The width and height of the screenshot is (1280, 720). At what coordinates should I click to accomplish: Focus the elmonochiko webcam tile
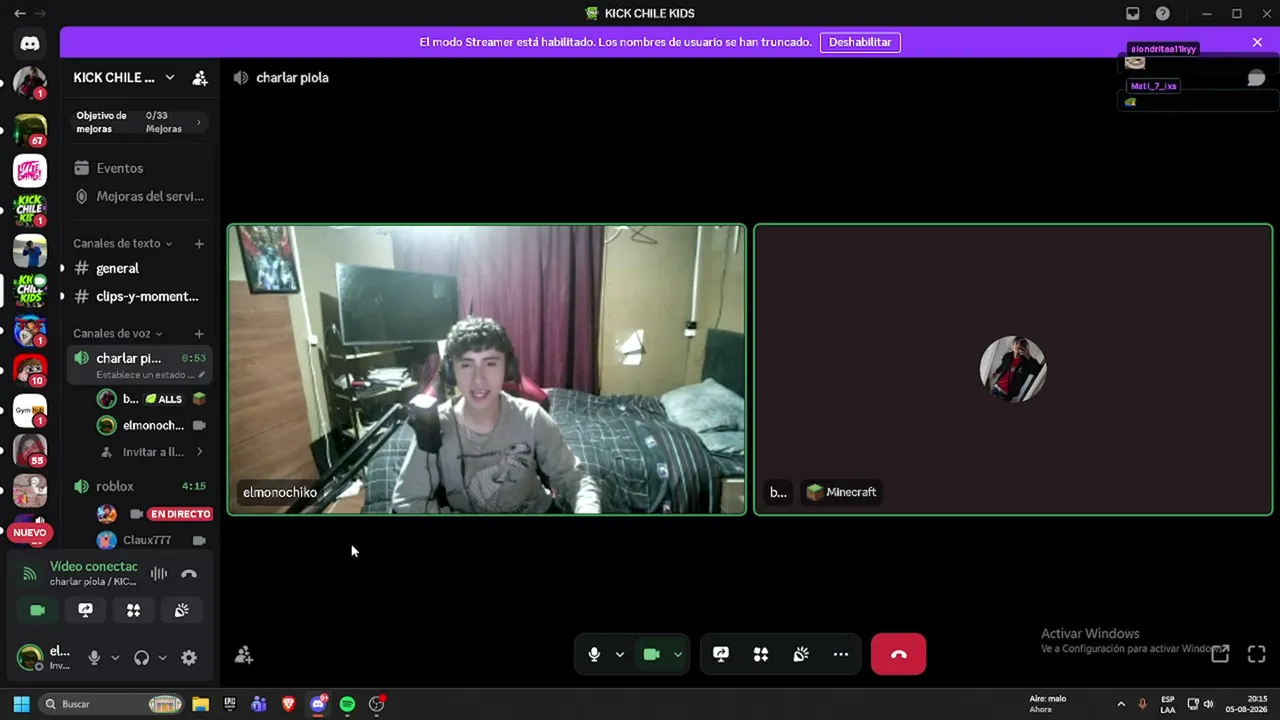coord(487,370)
